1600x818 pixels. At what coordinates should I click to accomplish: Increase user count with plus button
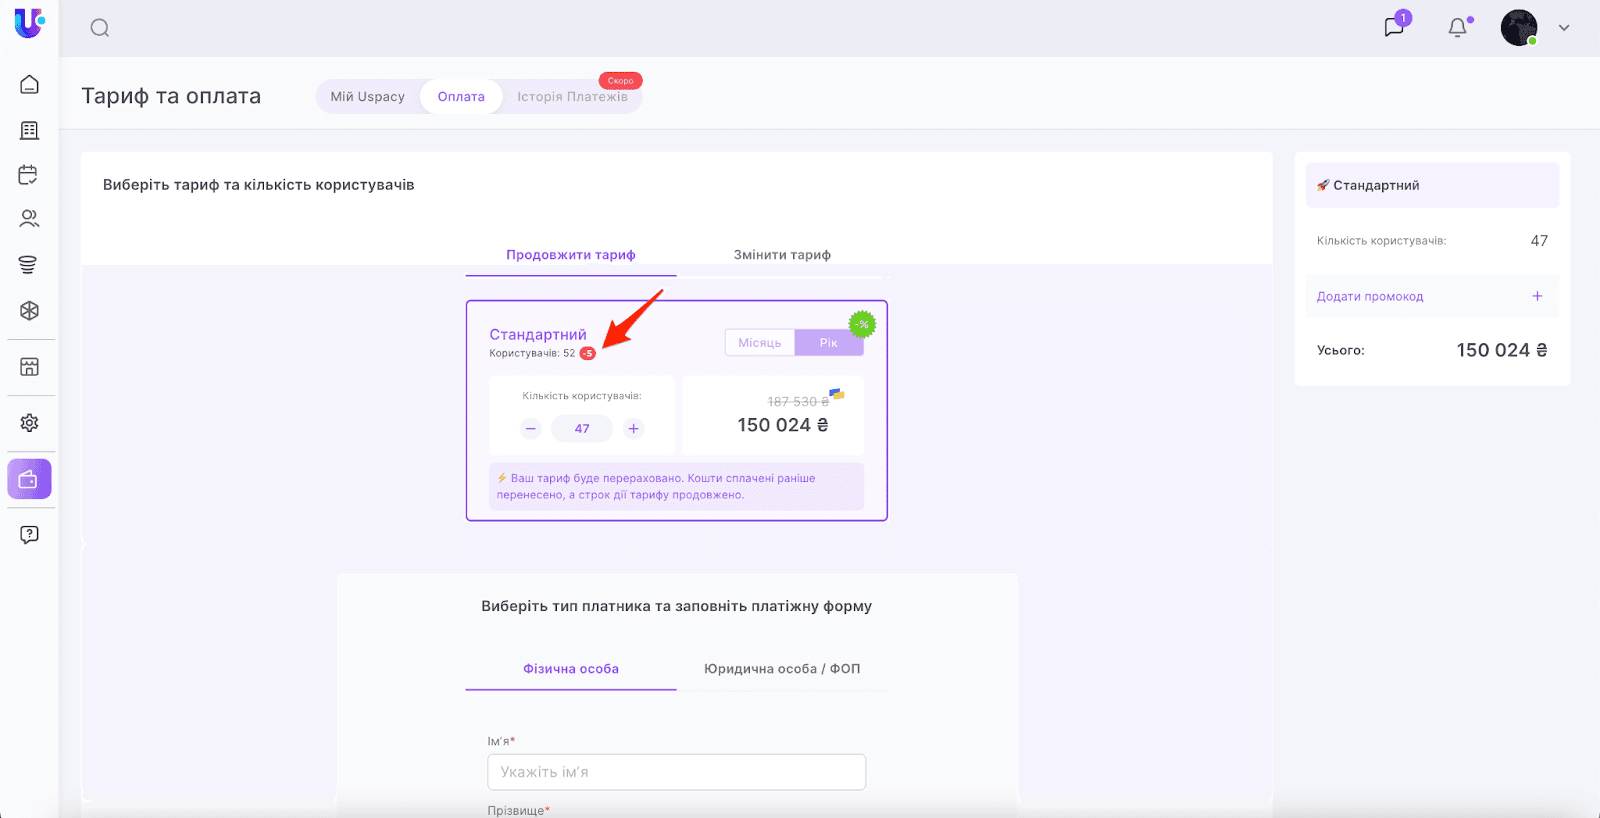[x=633, y=429]
